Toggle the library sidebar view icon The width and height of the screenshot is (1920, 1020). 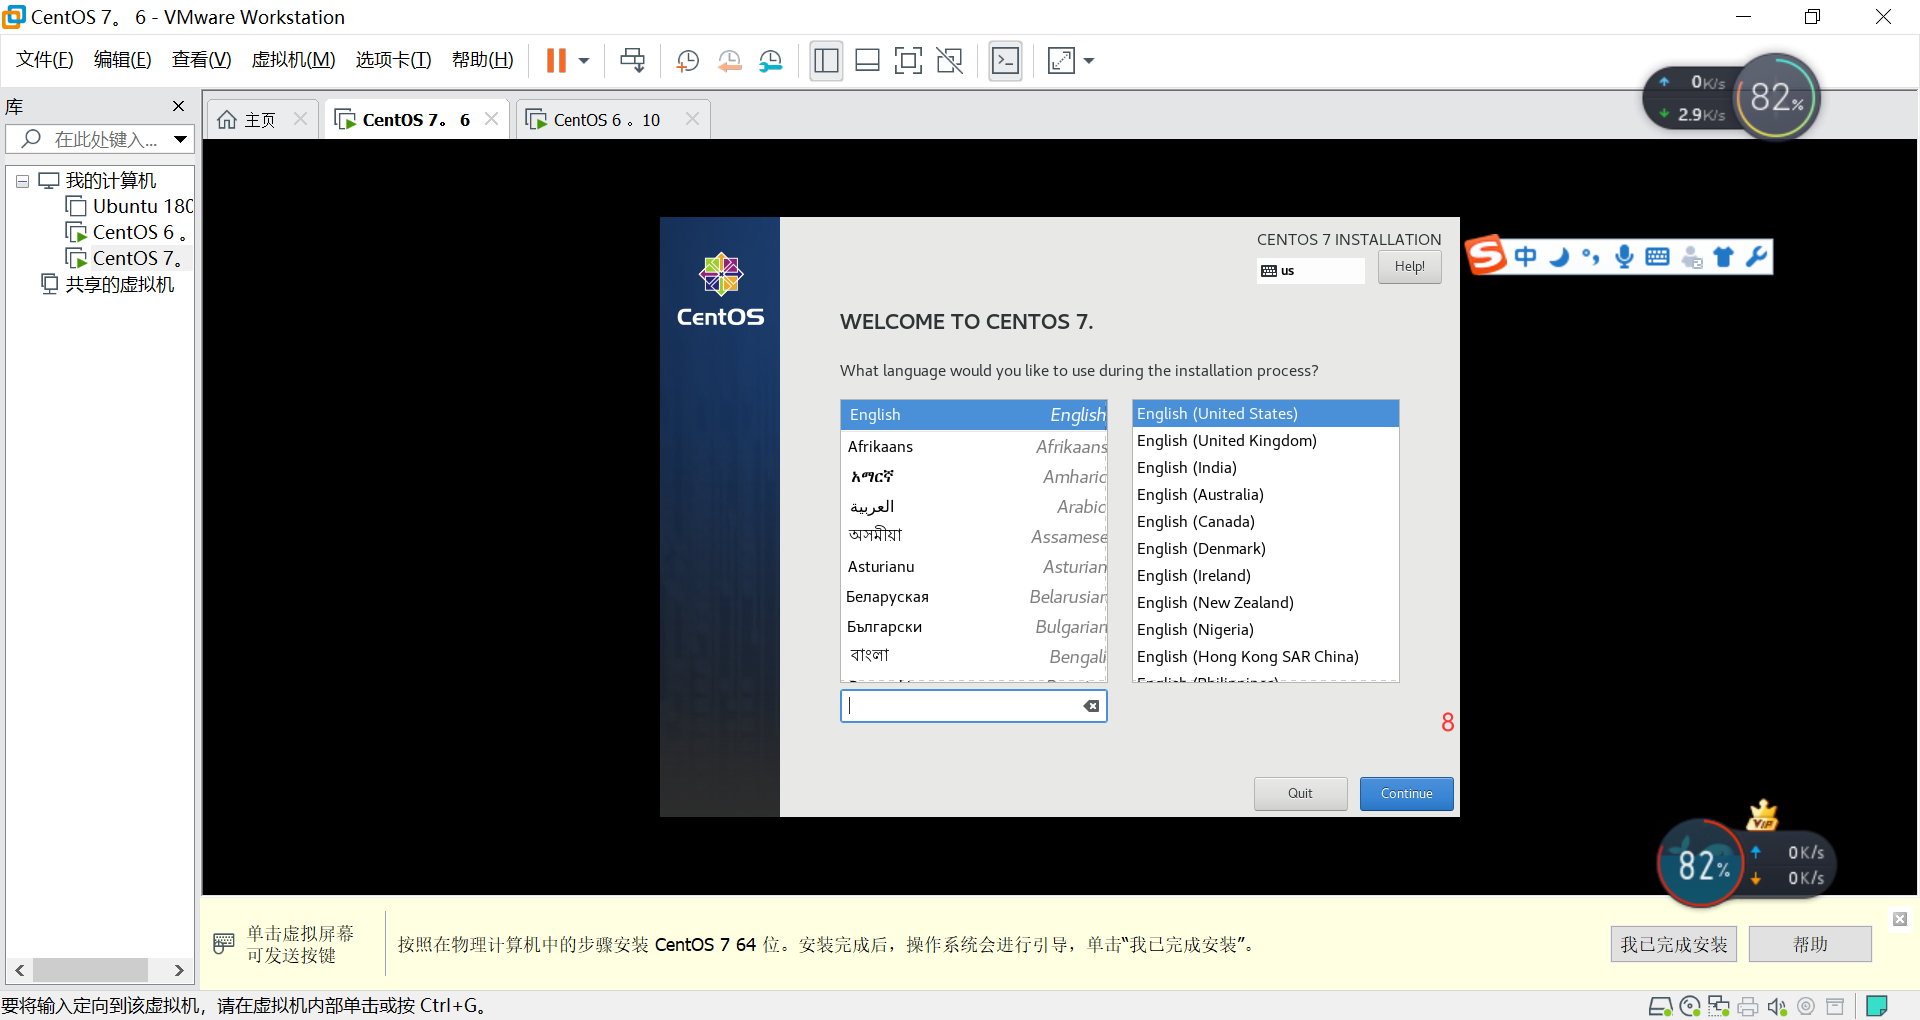click(x=826, y=61)
